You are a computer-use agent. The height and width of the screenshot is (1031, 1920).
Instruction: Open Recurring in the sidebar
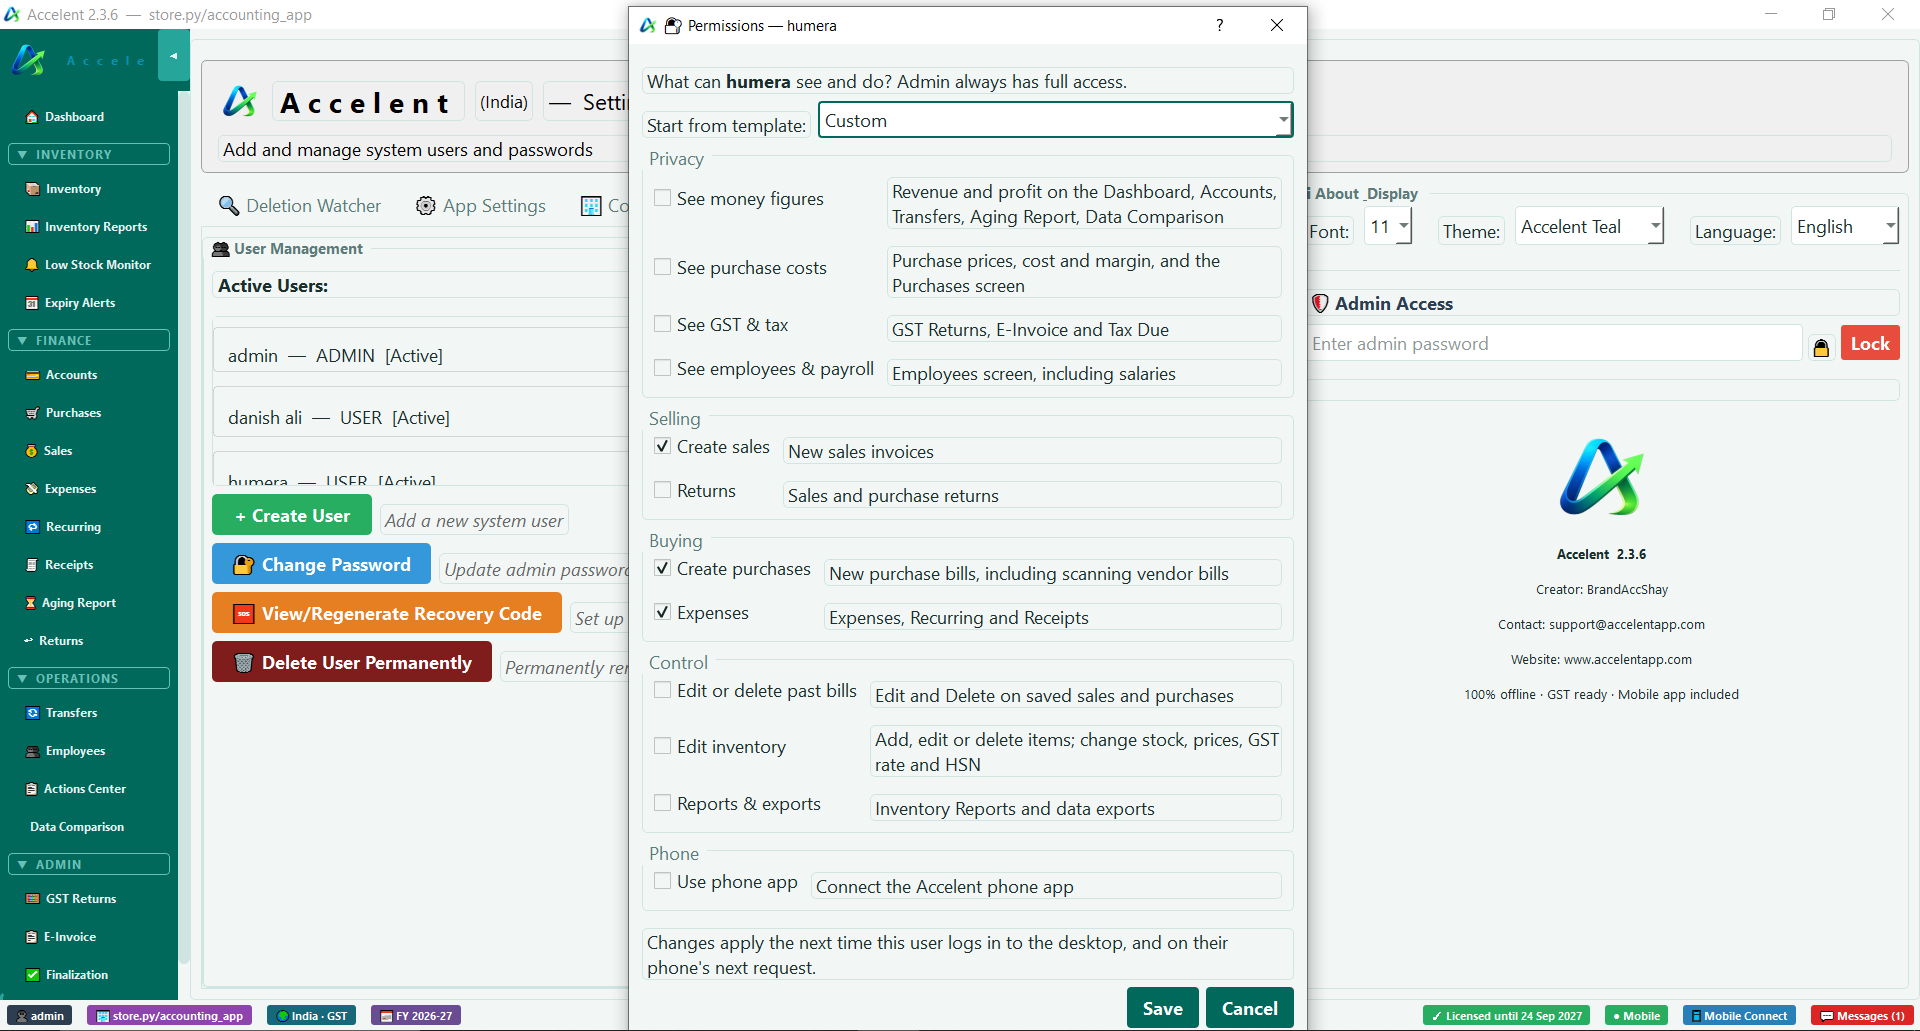(64, 527)
